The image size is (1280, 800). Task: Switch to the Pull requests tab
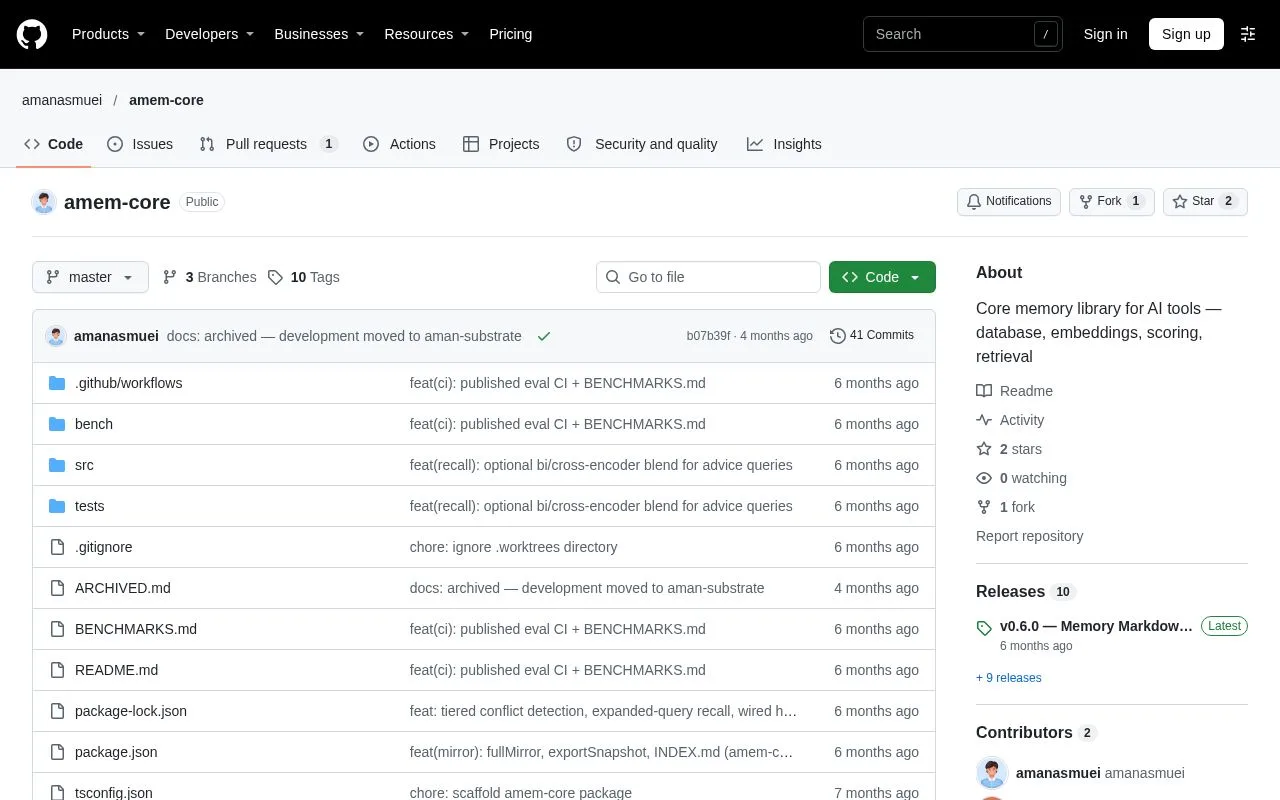tap(268, 144)
